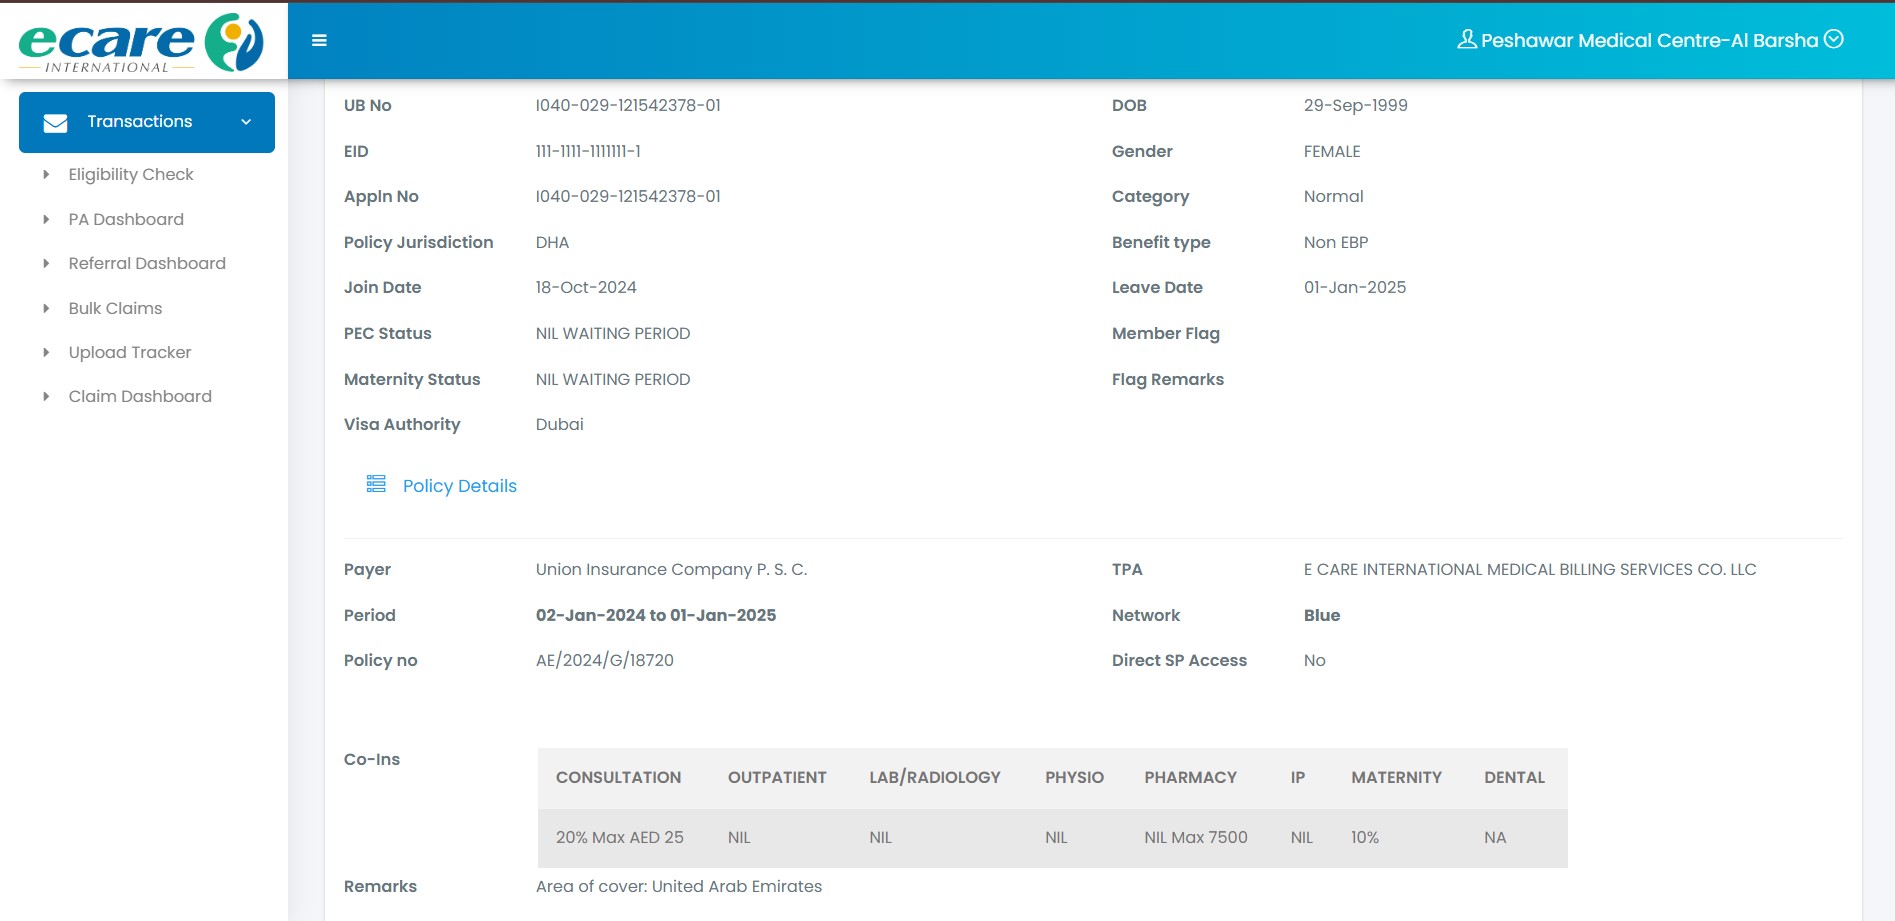Expand the Eligibility Check arrow
This screenshot has width=1895, height=921.
(x=46, y=174)
